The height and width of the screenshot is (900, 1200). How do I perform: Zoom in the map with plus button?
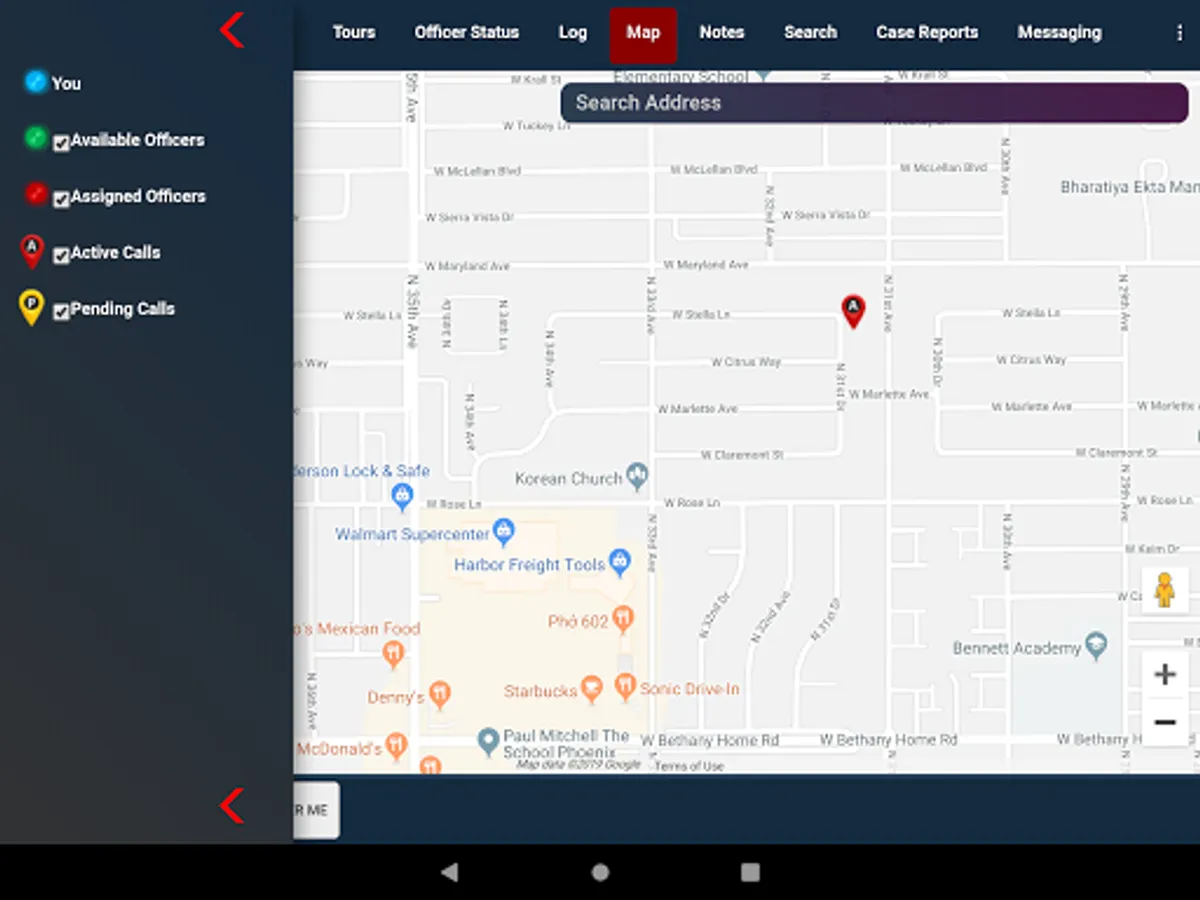coord(1164,675)
